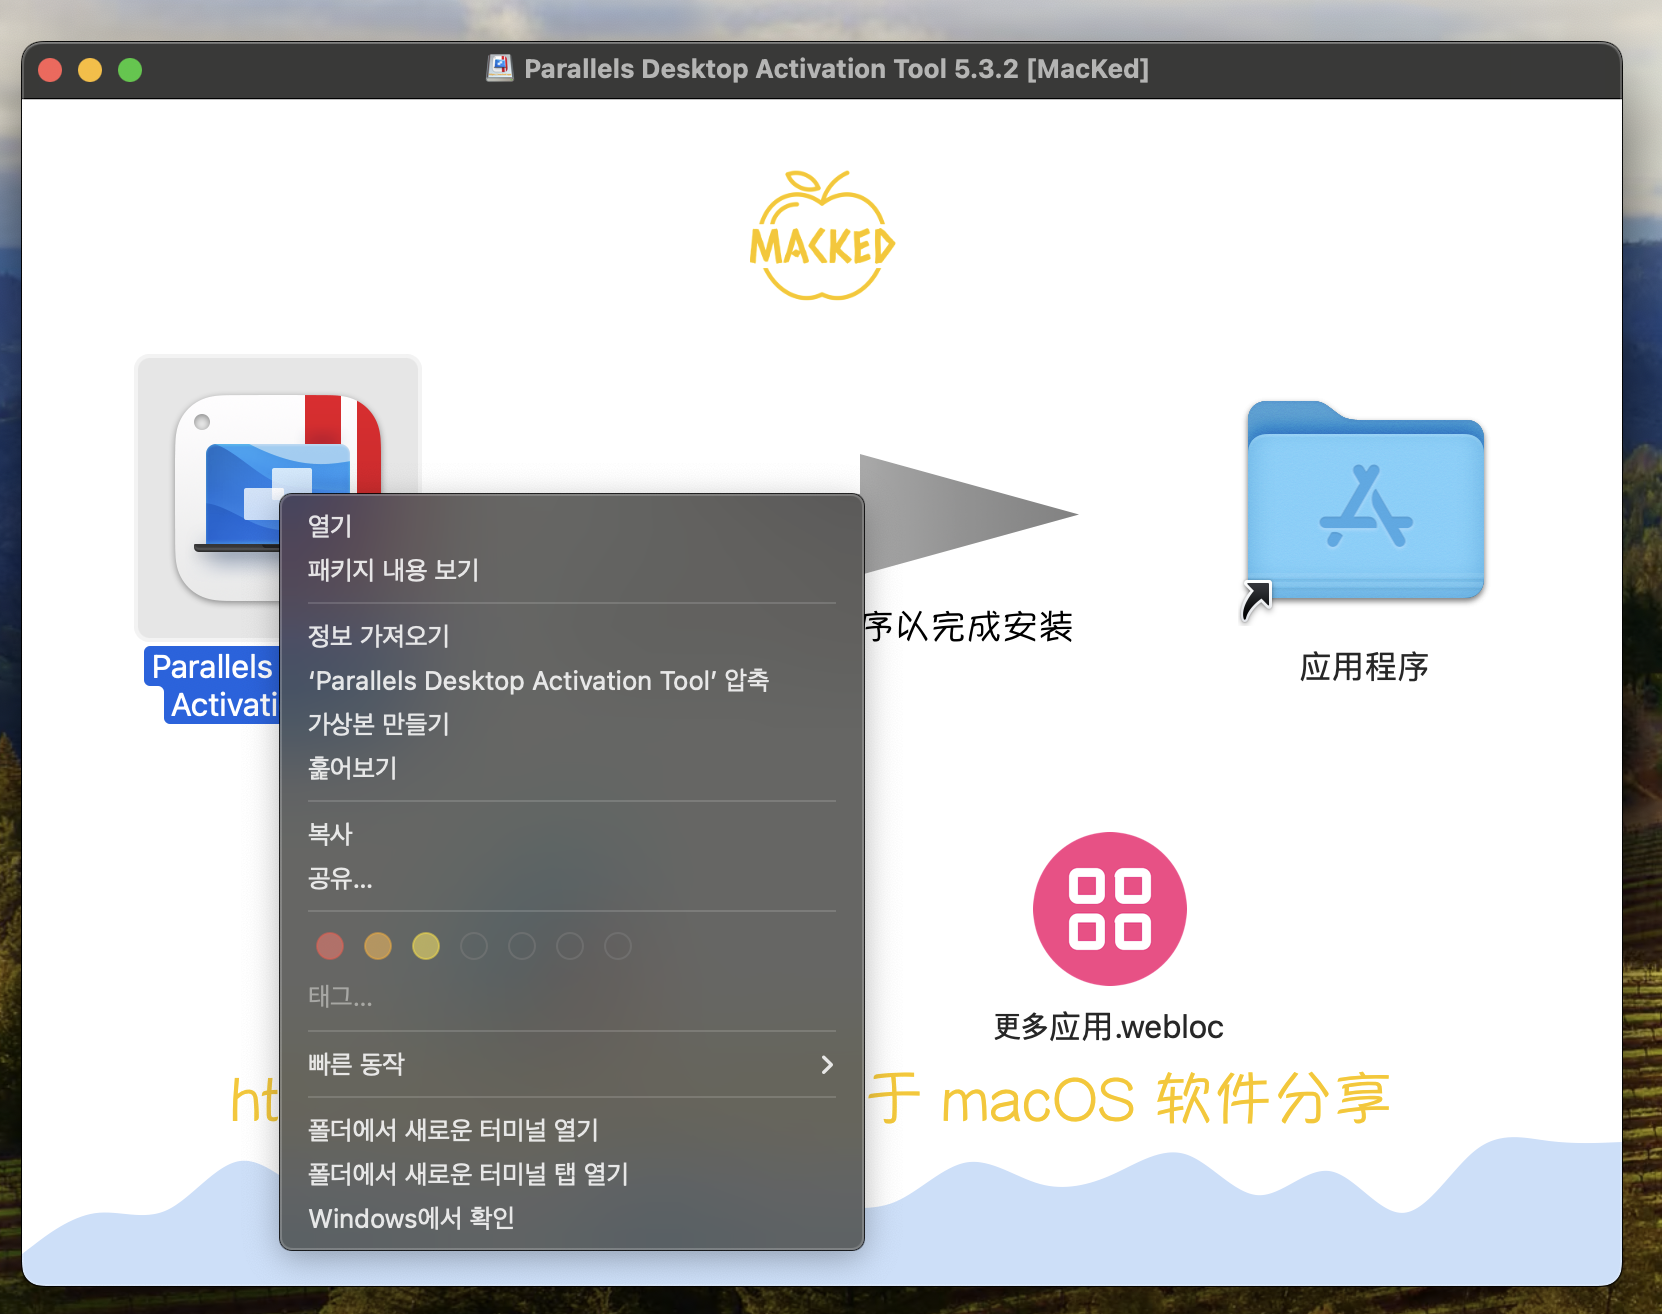
Task: Click the 应用程序 folder label
Action: [1365, 667]
